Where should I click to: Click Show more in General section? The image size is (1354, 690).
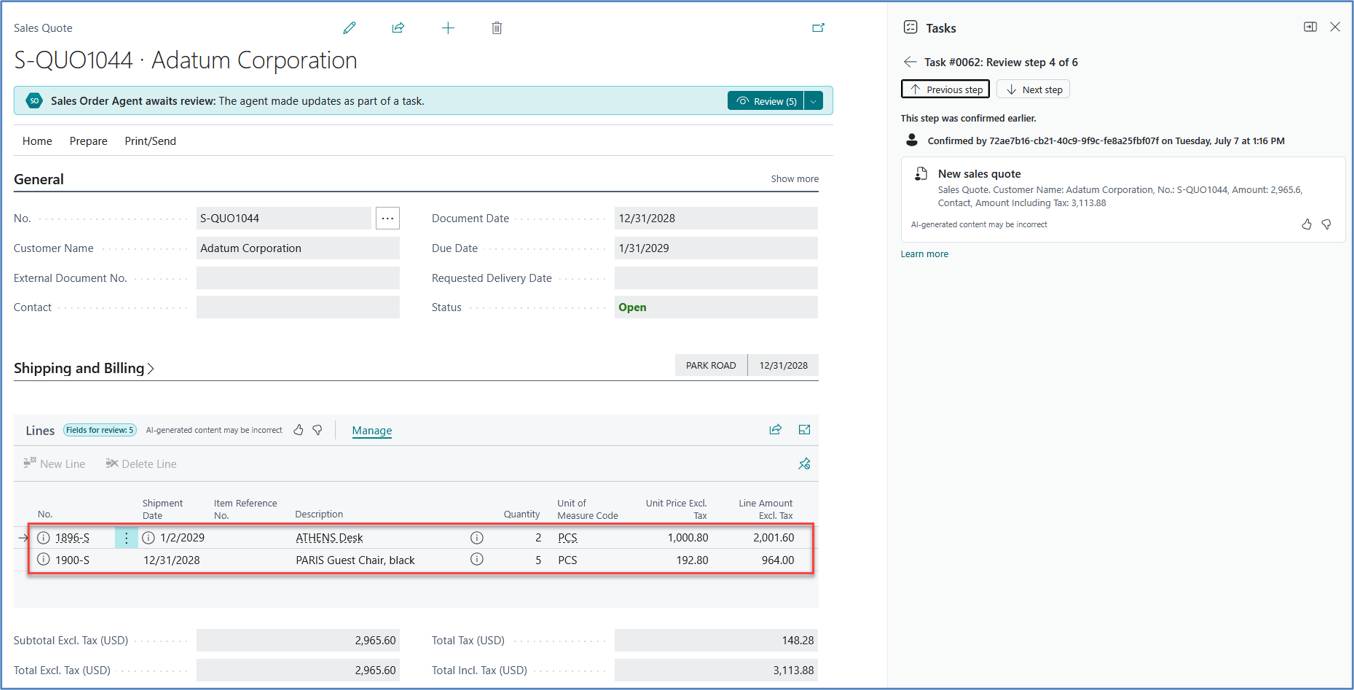[794, 179]
